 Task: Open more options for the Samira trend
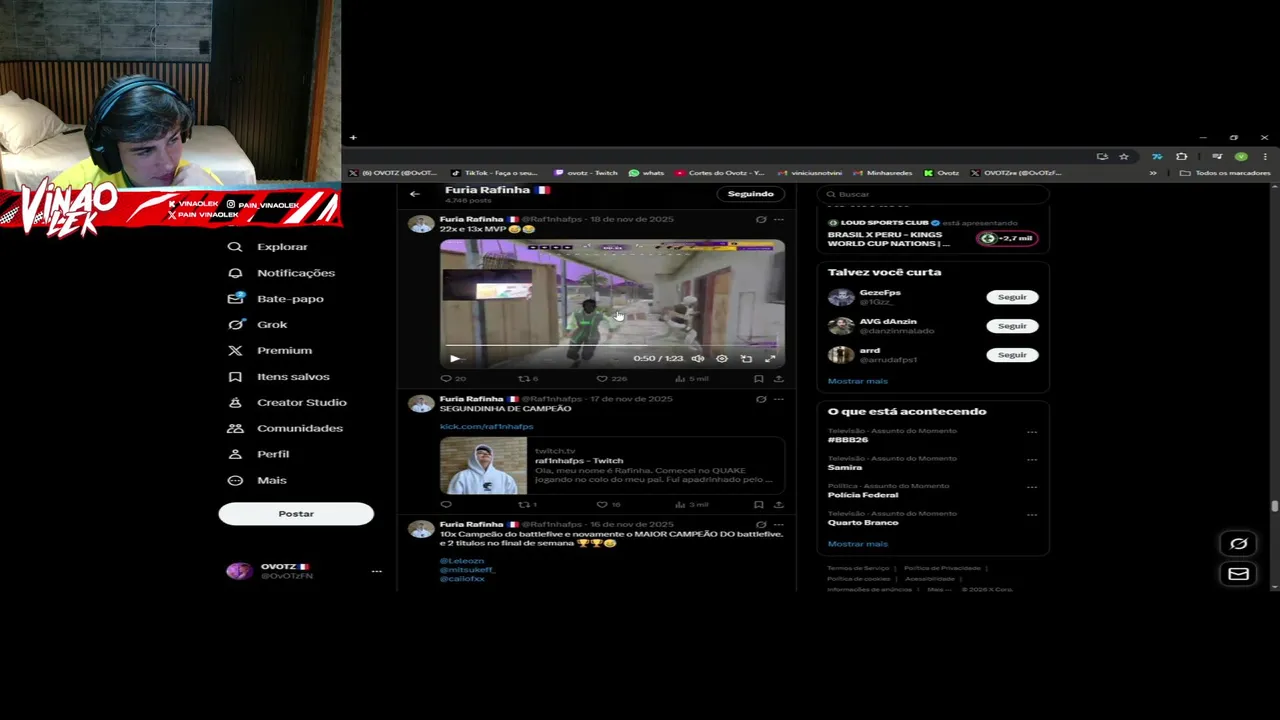pos(1032,460)
